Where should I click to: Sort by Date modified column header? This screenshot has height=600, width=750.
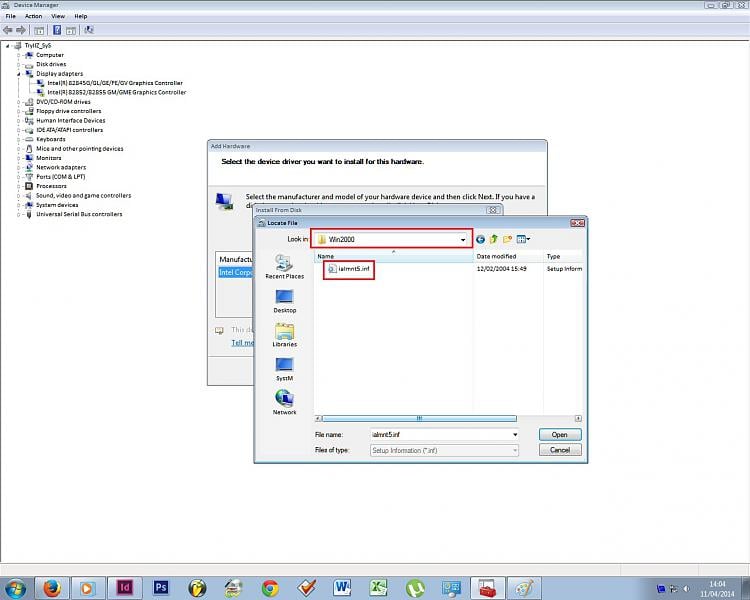(507, 256)
